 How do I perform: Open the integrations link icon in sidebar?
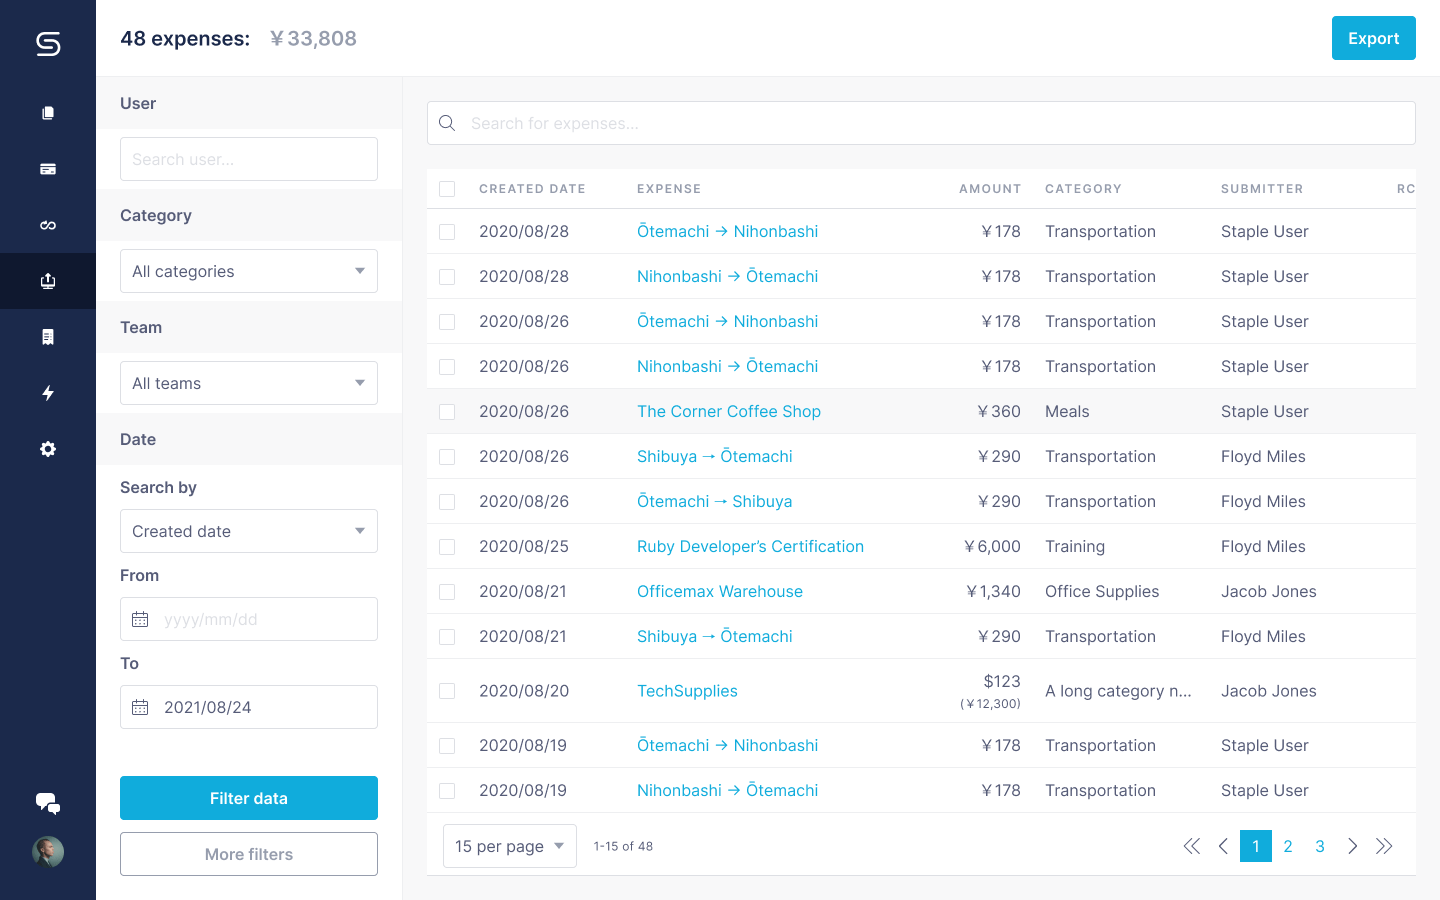tap(47, 224)
